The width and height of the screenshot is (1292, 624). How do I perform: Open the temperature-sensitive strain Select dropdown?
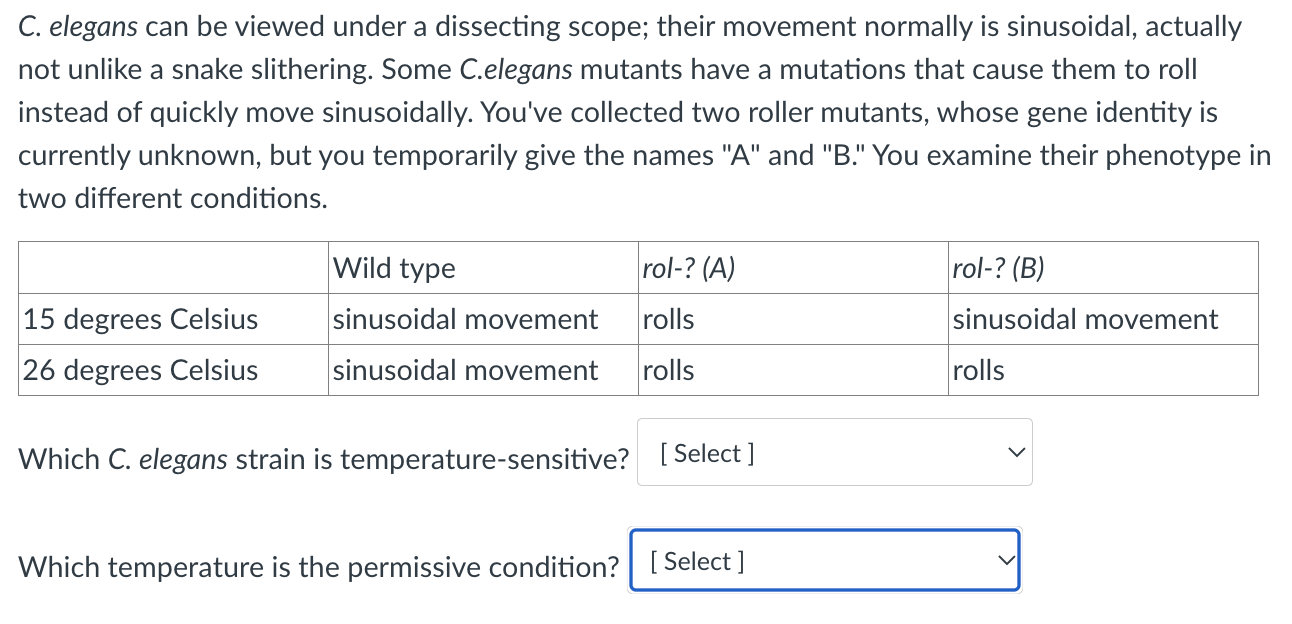coord(833,453)
